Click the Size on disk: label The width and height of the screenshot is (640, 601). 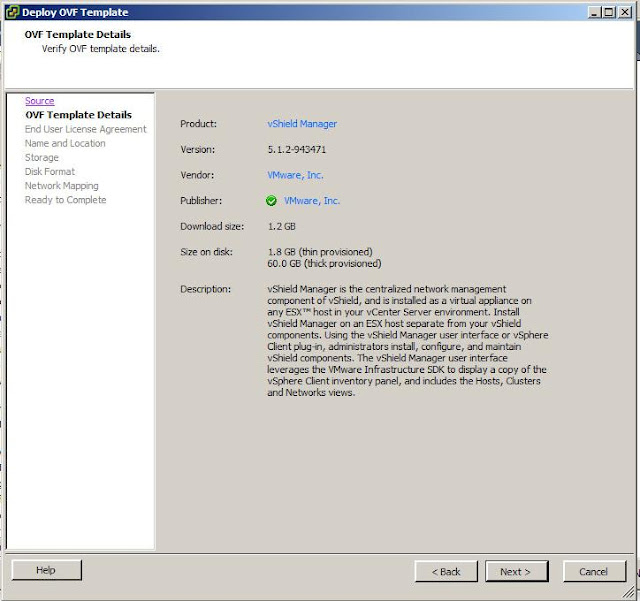pos(207,252)
